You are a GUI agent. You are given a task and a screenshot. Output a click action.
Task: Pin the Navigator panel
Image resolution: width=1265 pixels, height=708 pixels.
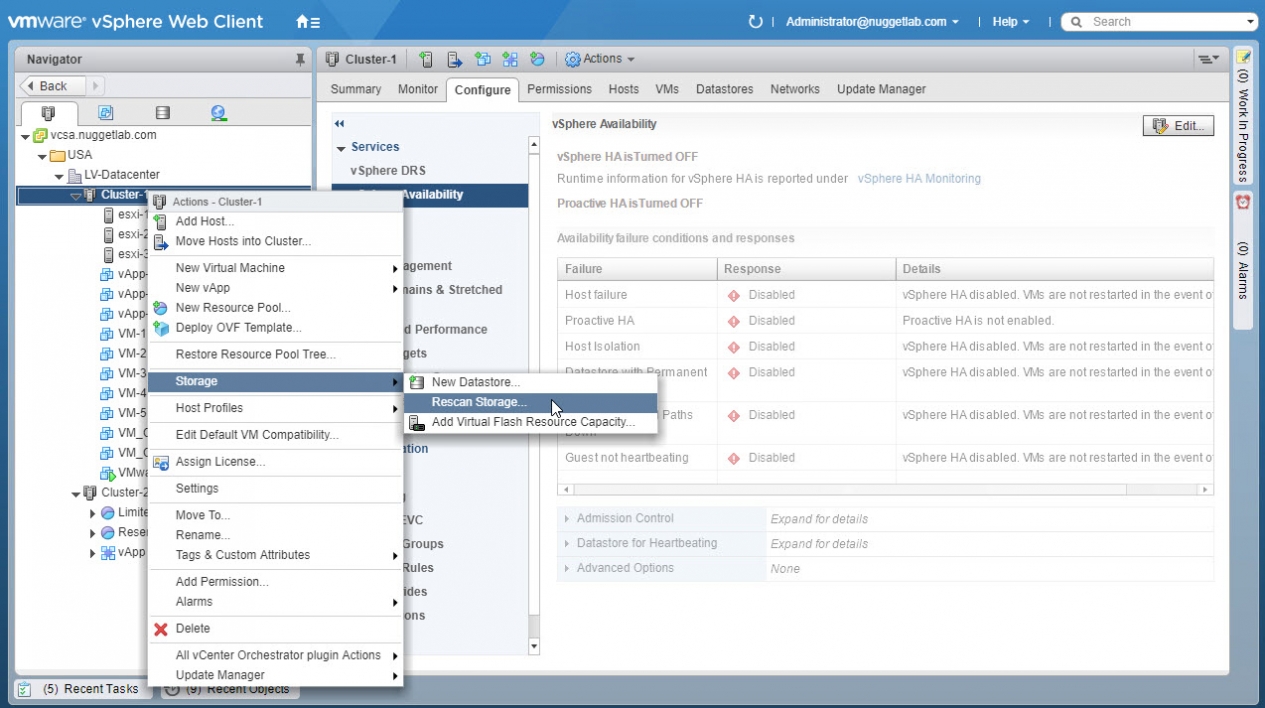pyautogui.click(x=300, y=60)
